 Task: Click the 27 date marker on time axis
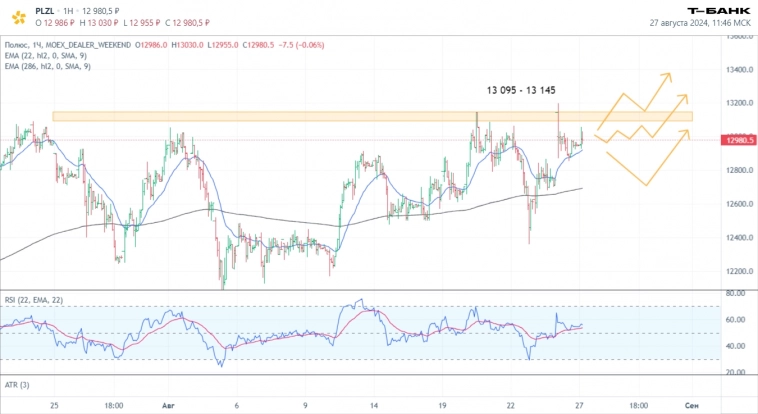(579, 406)
